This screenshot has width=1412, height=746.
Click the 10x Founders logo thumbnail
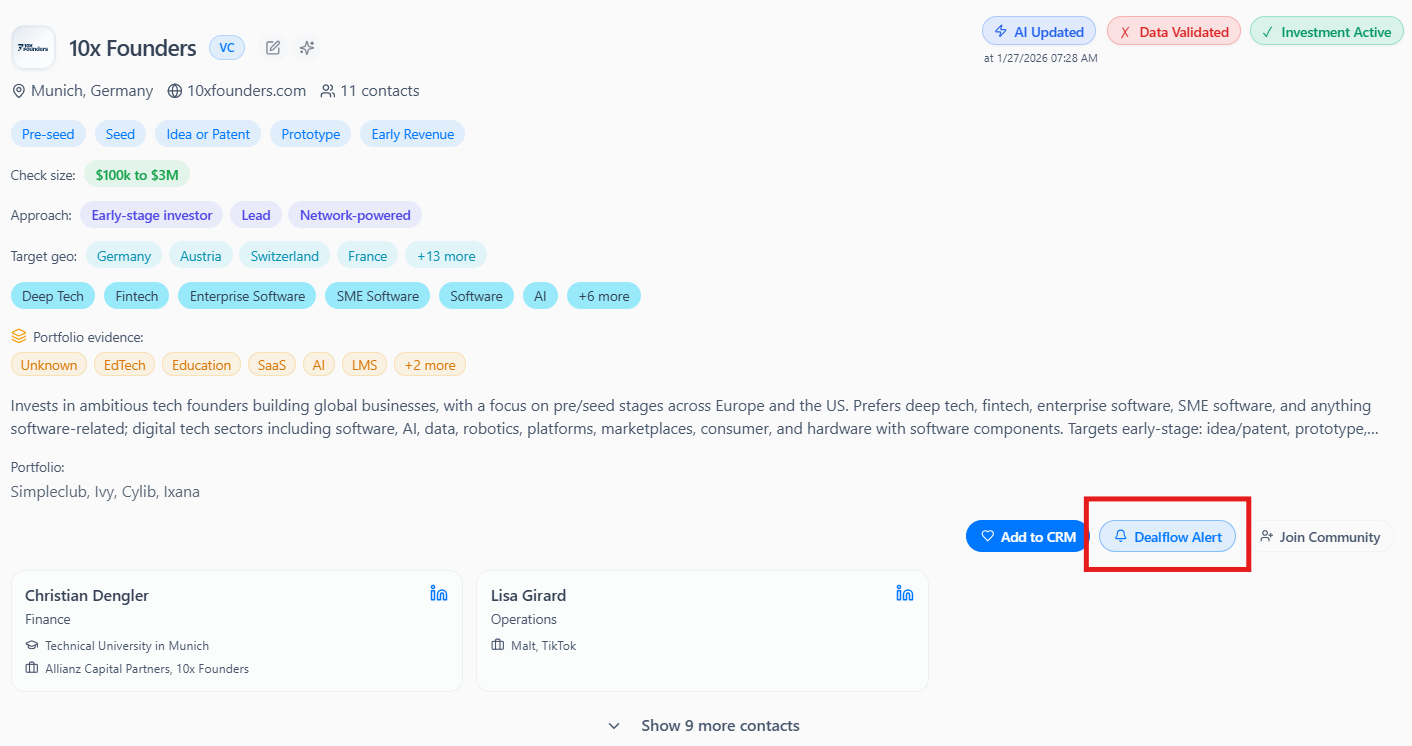33,47
